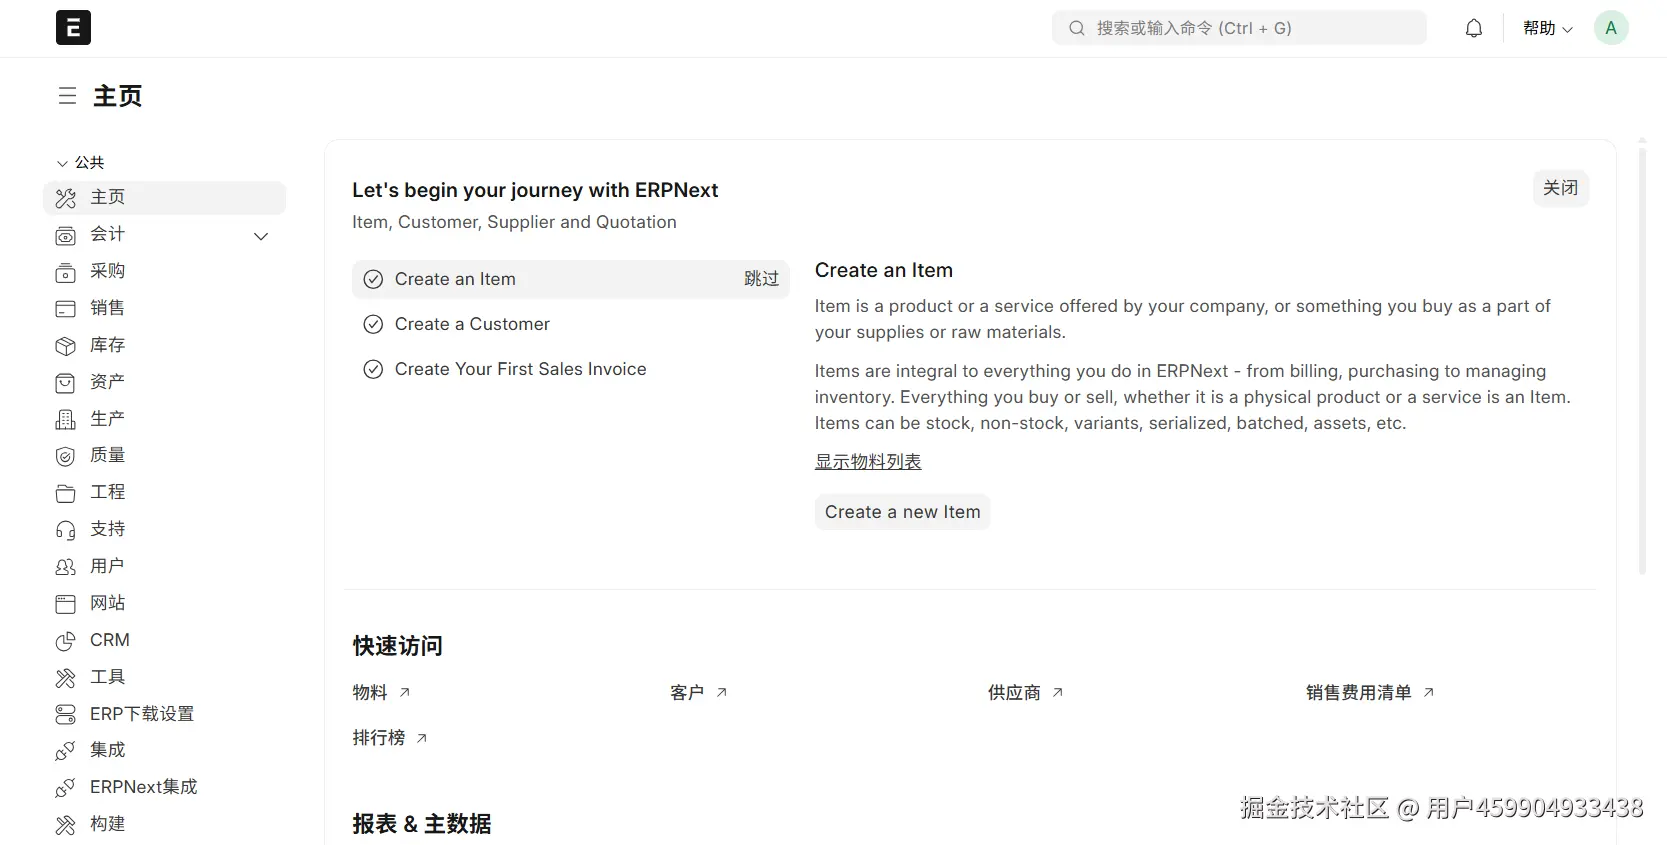Click the Create Your First Sales Invoice check circle
Image resolution: width=1667 pixels, height=845 pixels.
[x=373, y=369]
